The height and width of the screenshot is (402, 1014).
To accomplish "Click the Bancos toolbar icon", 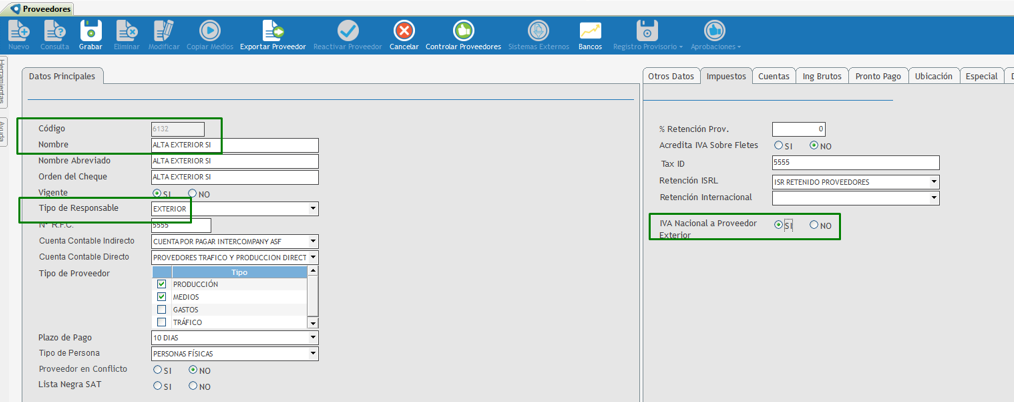I will click(590, 32).
